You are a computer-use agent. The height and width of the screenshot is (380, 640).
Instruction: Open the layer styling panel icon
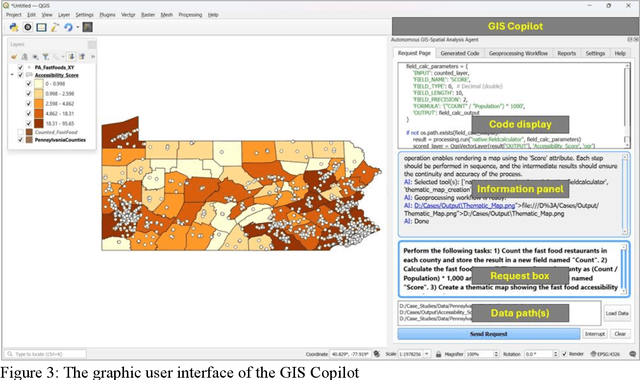point(14,57)
